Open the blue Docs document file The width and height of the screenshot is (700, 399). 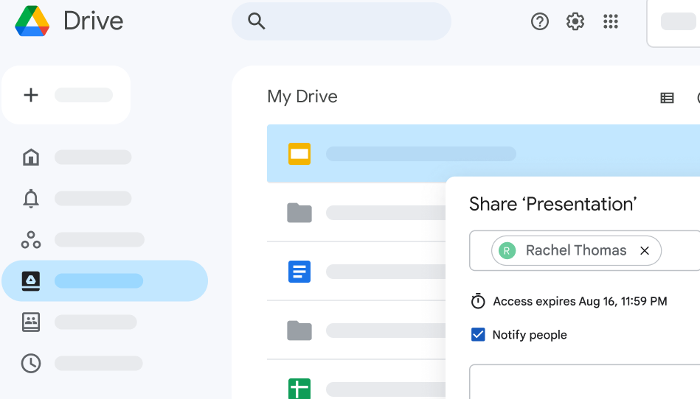pyautogui.click(x=356, y=271)
